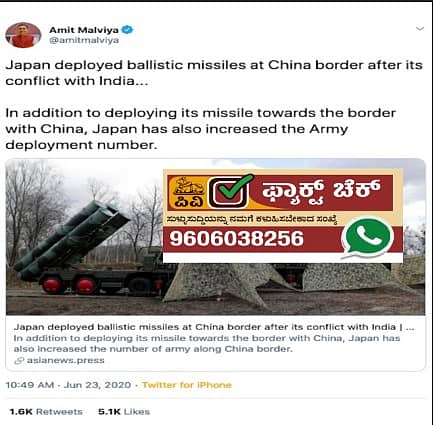Click the 10:49 AM timestamp
Viewport: 433px width, 425px height.
tap(30, 385)
